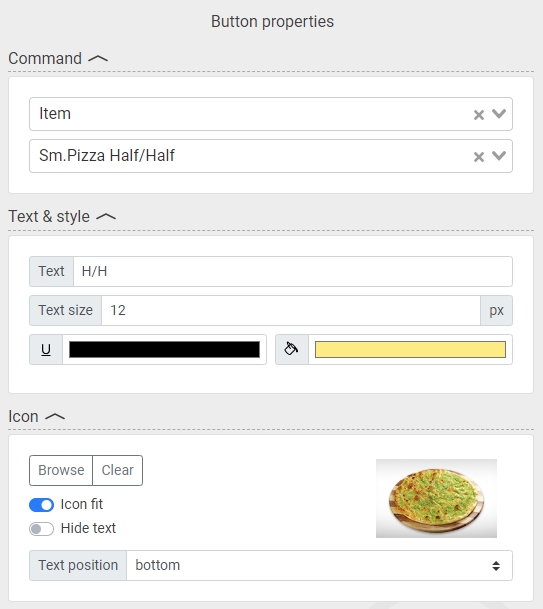Collapse the Icon section chevron
Screen dimensions: 543x609
click(55, 417)
